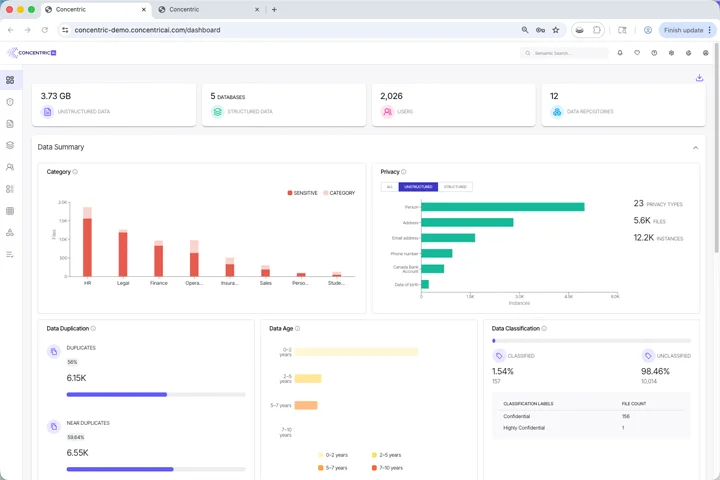
Task: Click the Data Repositories card
Action: (x=620, y=104)
